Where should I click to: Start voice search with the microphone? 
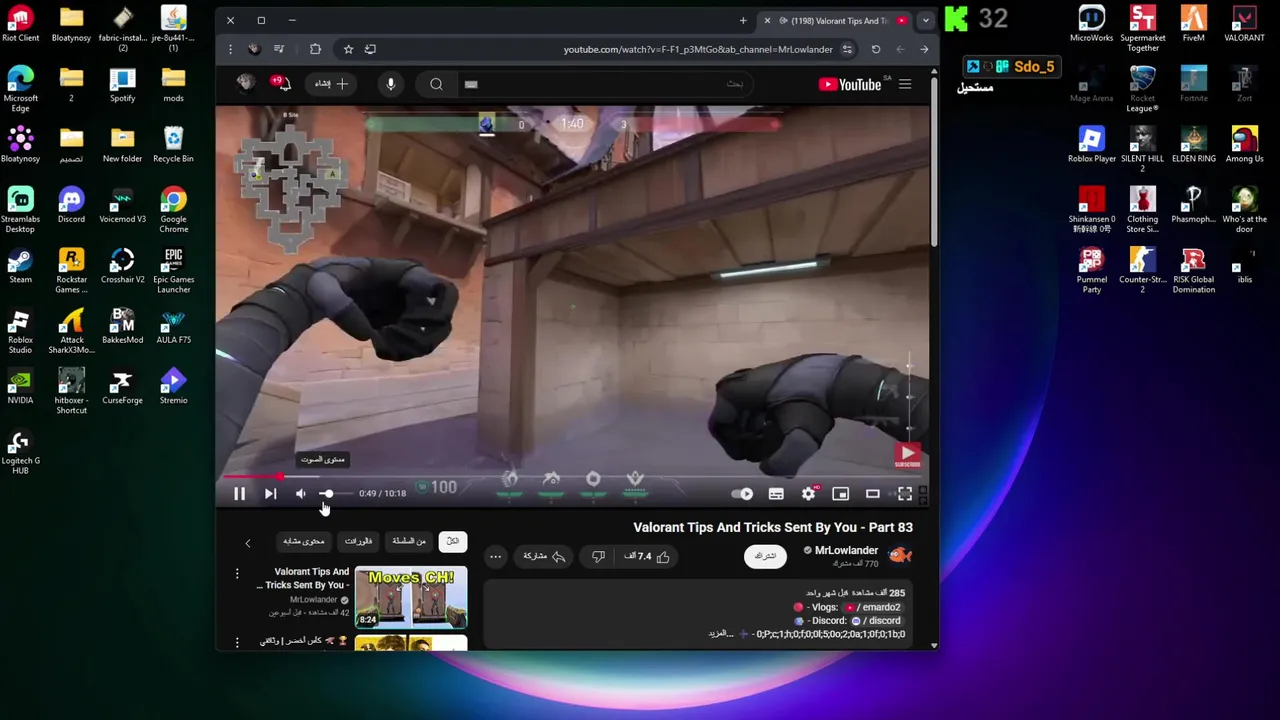point(391,85)
